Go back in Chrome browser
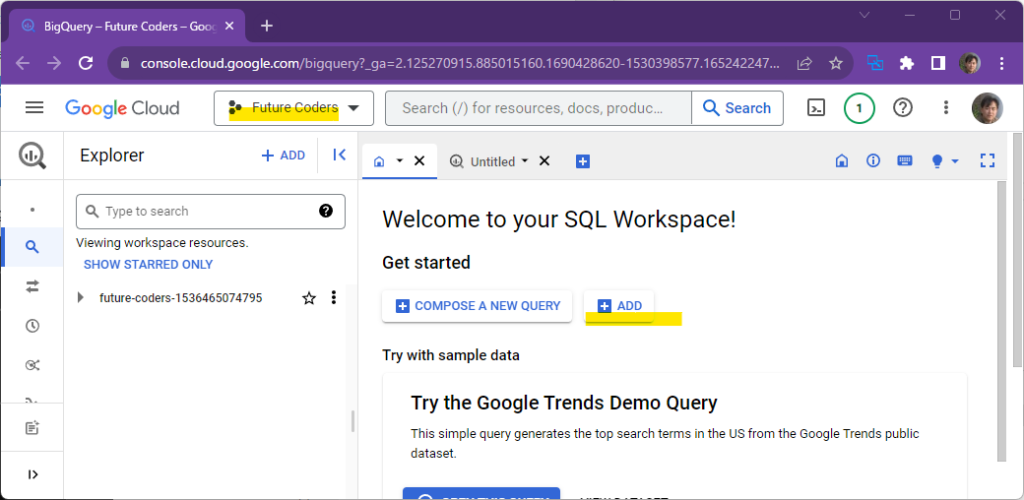The width and height of the screenshot is (1024, 500). point(22,63)
